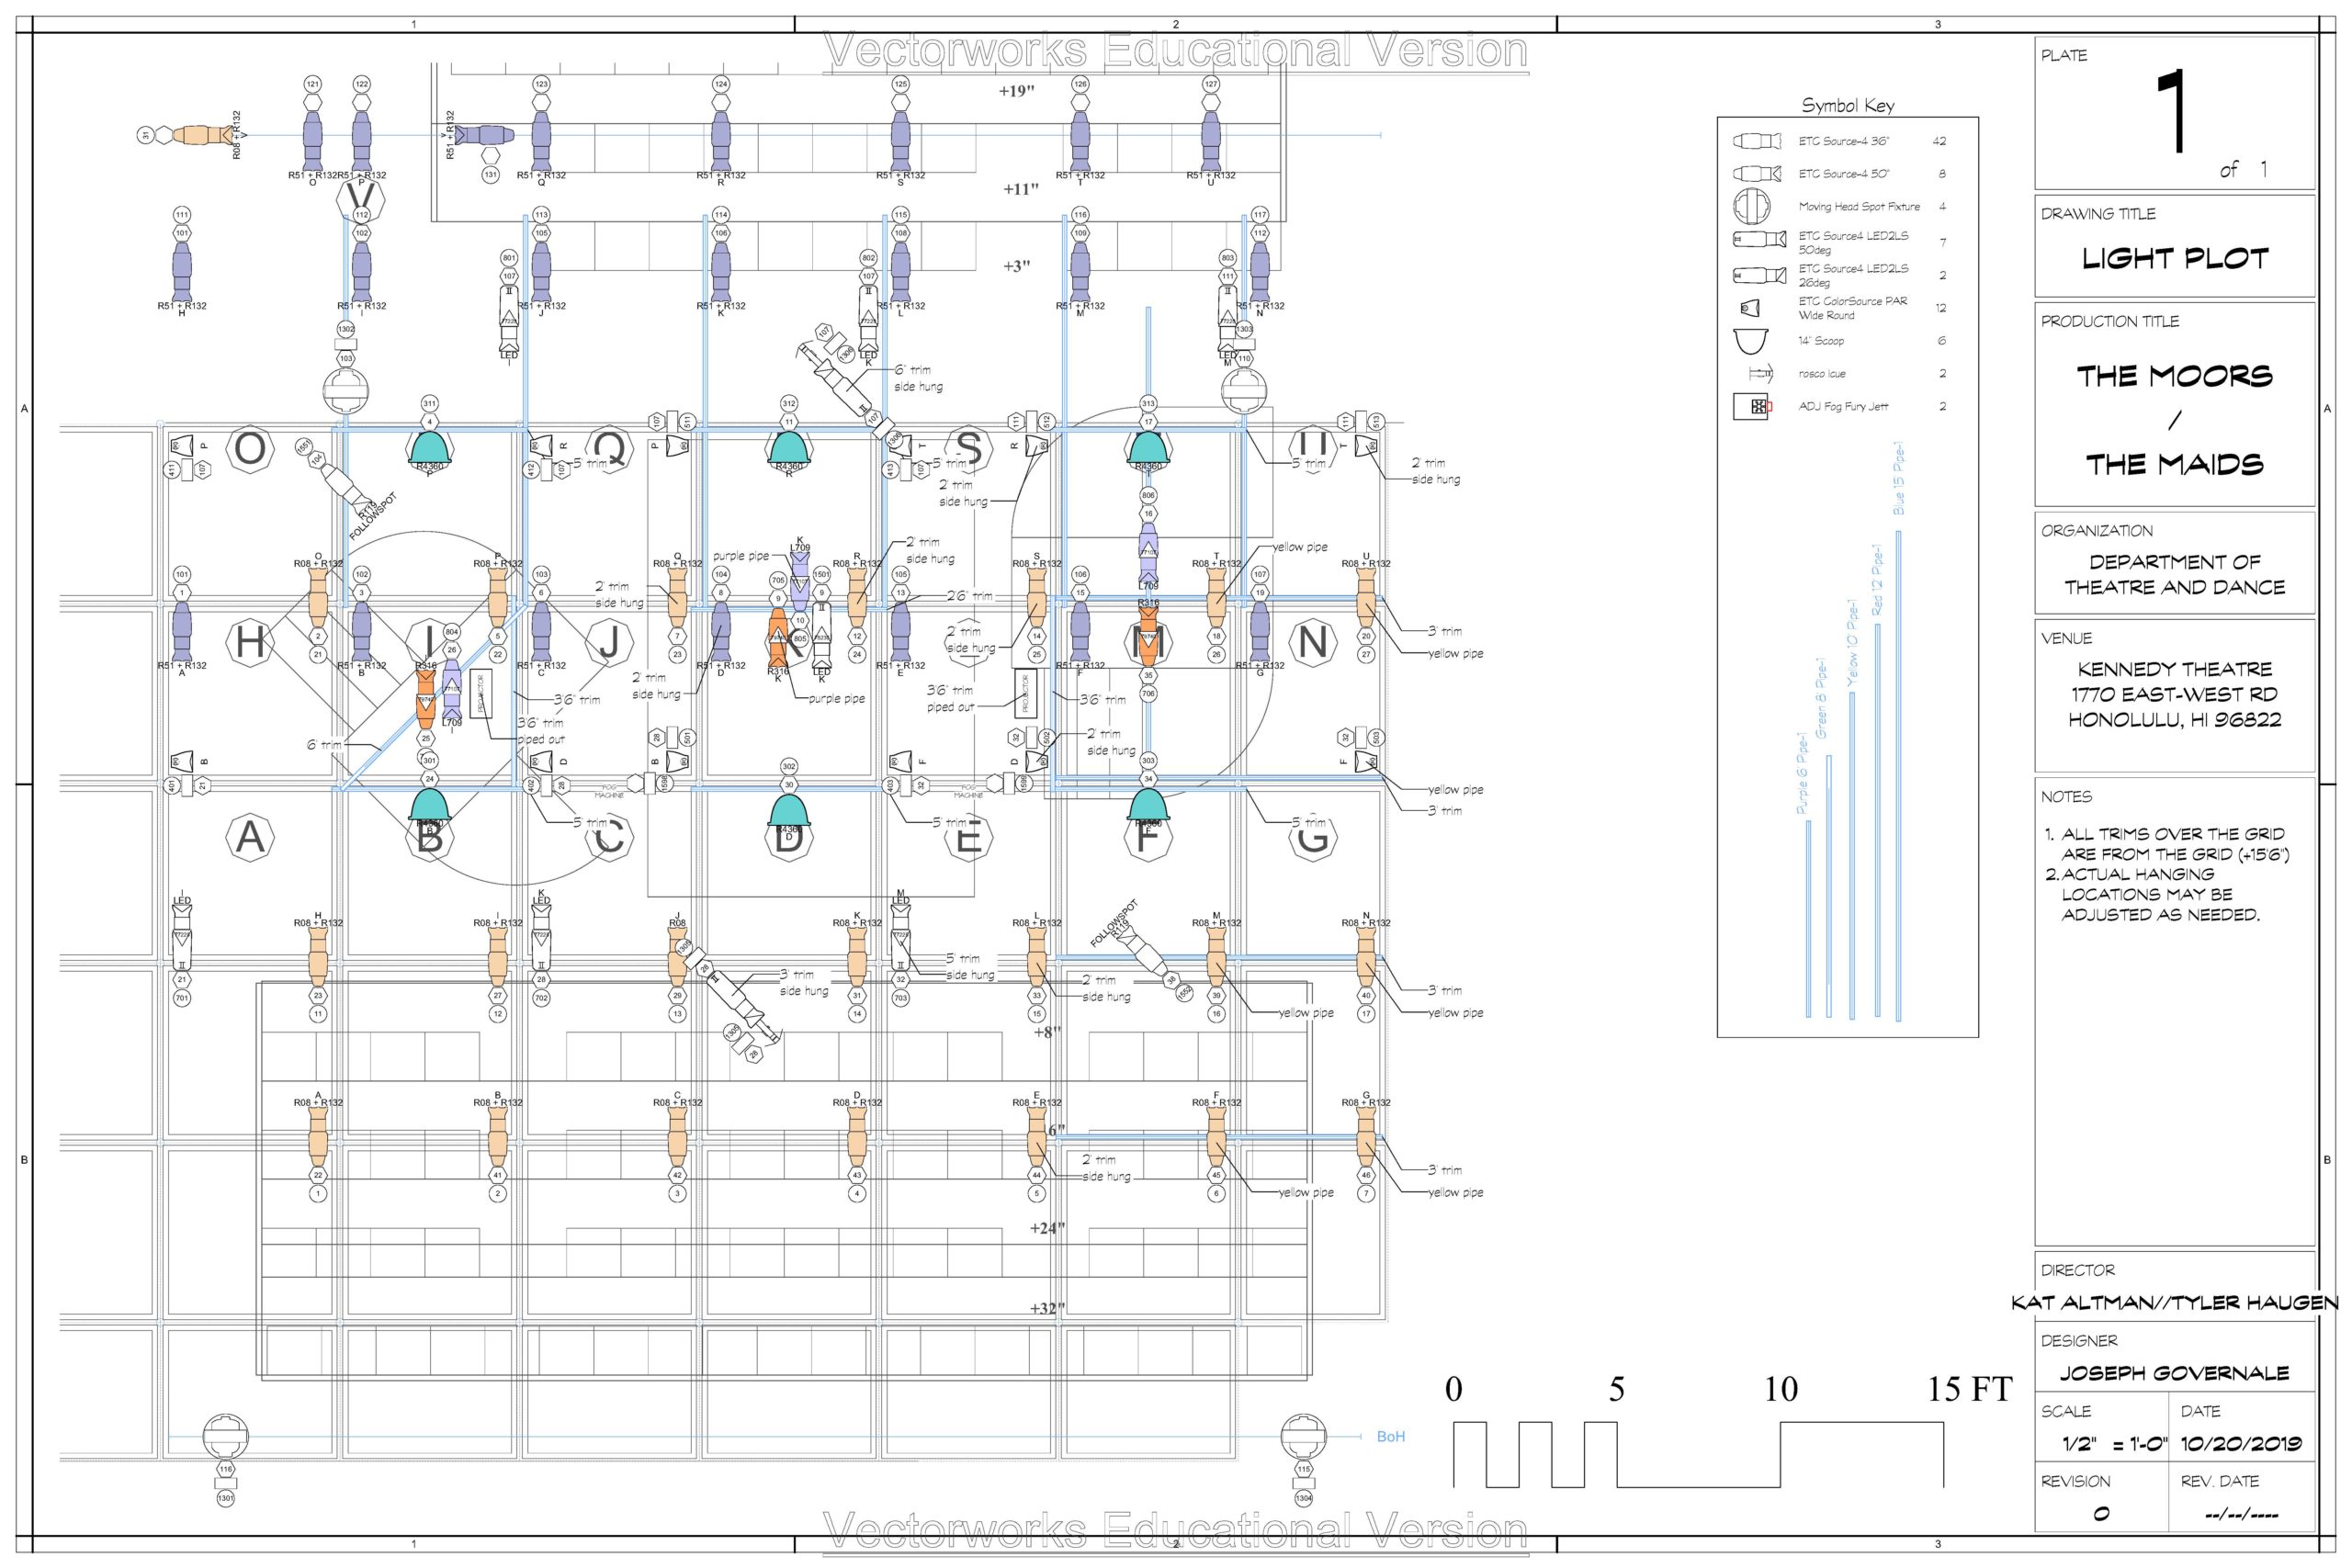
Task: Select the ETC ColorSource PAR key symbol
Action: pos(1750,308)
